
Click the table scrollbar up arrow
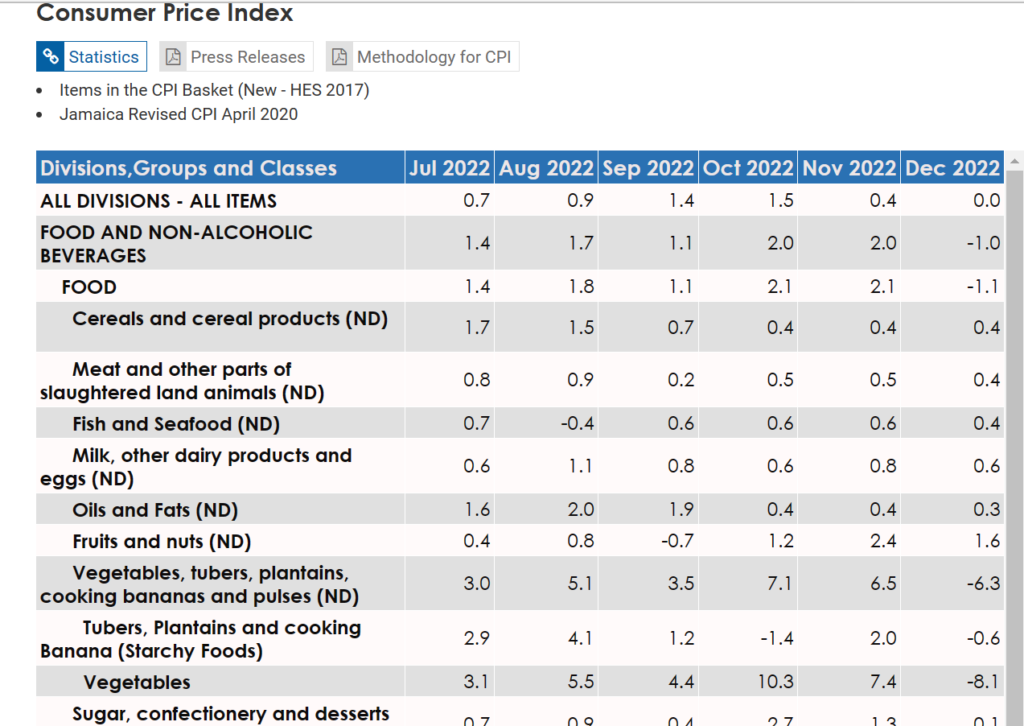(x=1016, y=162)
